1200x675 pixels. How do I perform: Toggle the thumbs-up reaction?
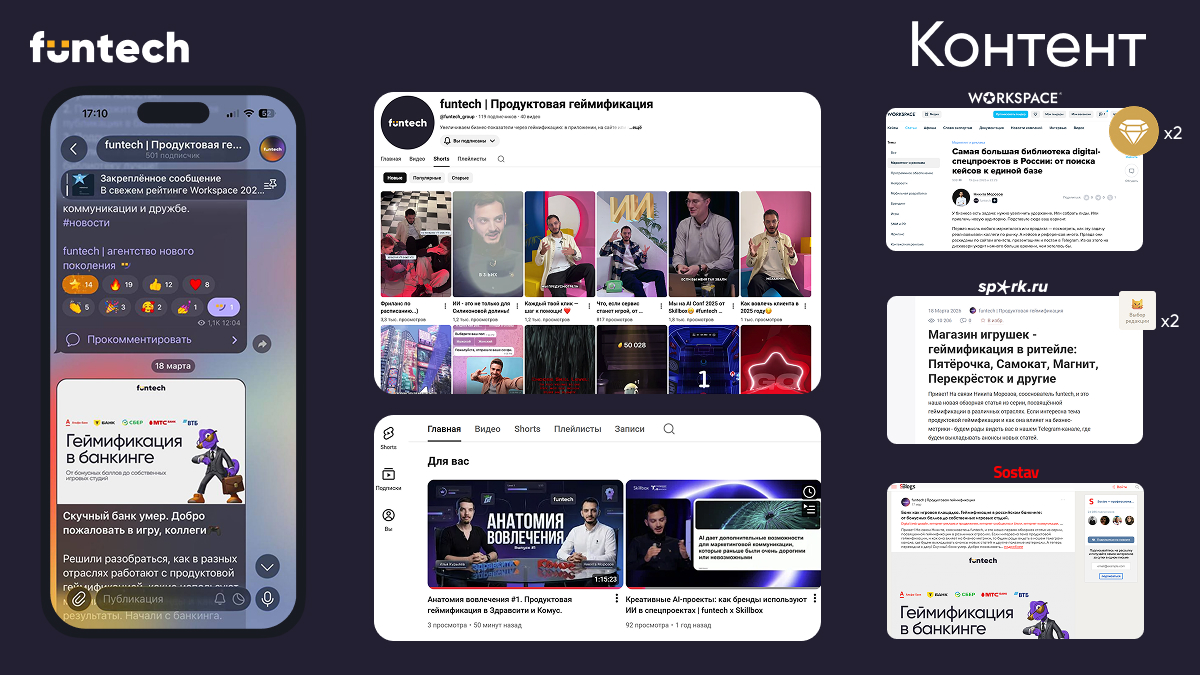pyautogui.click(x=160, y=285)
